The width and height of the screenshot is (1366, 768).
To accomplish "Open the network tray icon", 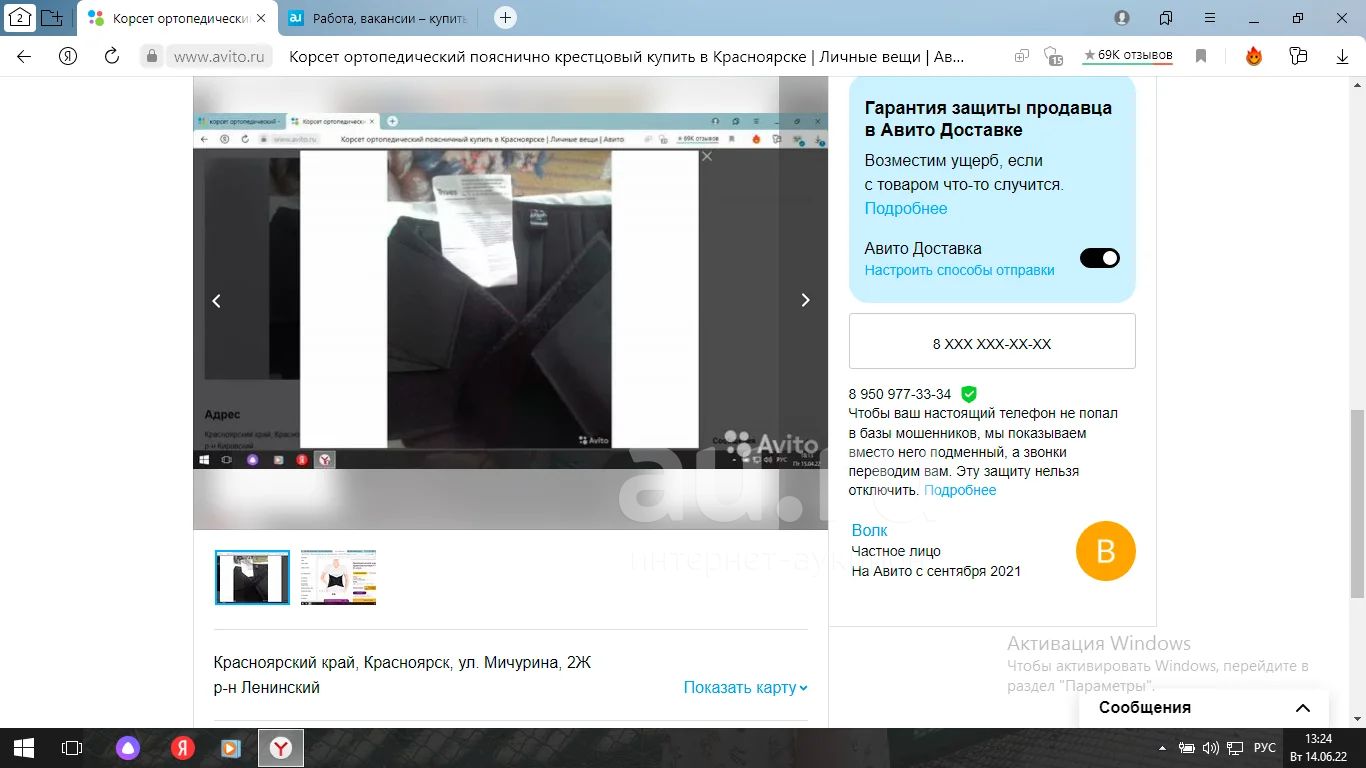I will point(1236,748).
